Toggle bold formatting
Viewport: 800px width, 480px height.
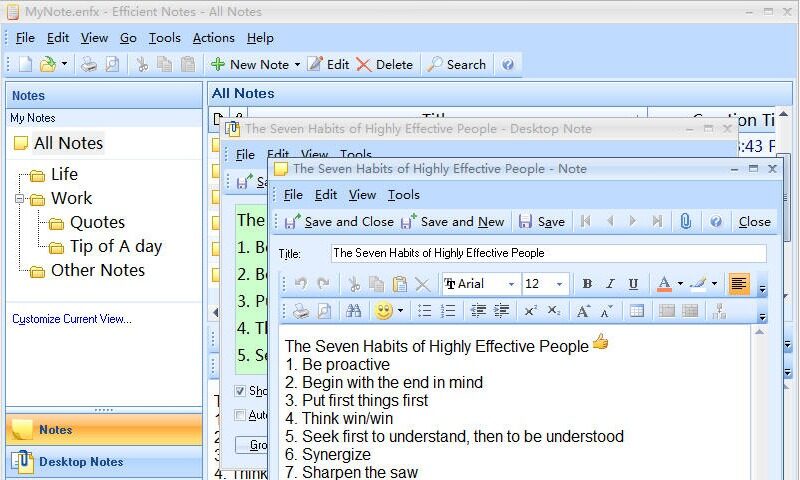click(x=587, y=284)
